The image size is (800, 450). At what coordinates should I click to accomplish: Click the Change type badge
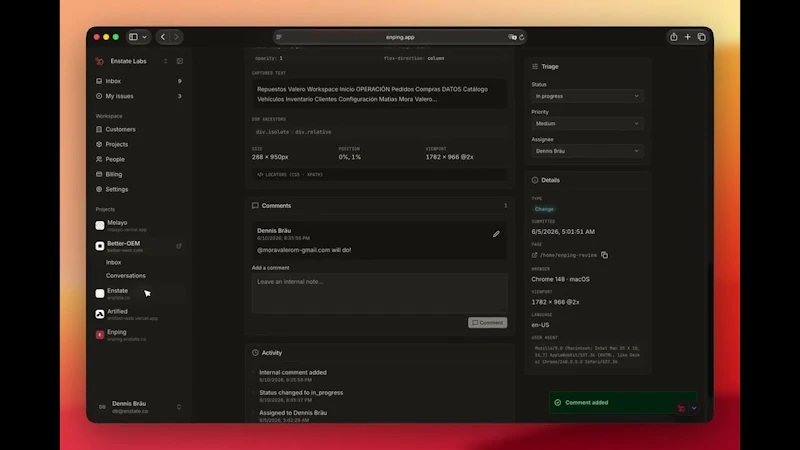(x=544, y=209)
